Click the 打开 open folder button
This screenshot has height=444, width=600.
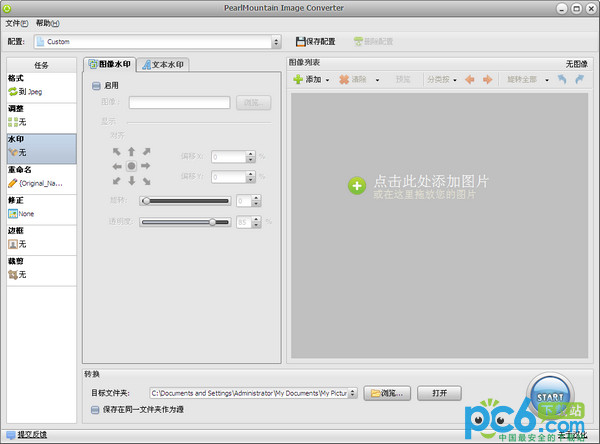pyautogui.click(x=439, y=393)
